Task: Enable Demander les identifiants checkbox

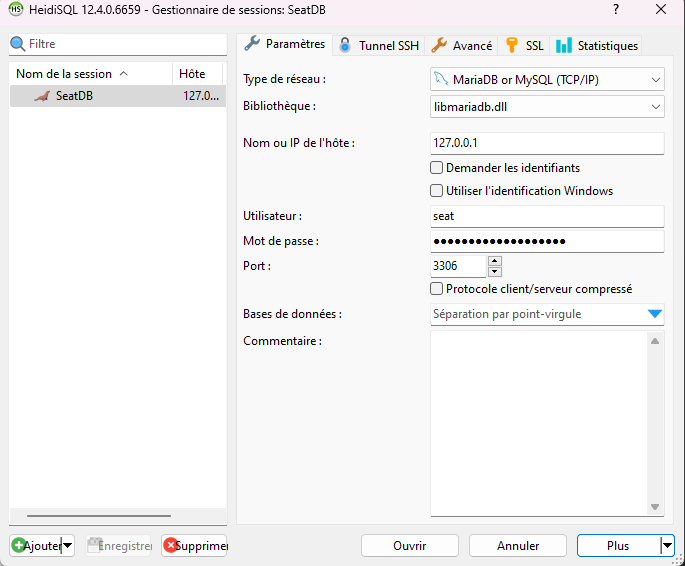Action: pyautogui.click(x=436, y=168)
